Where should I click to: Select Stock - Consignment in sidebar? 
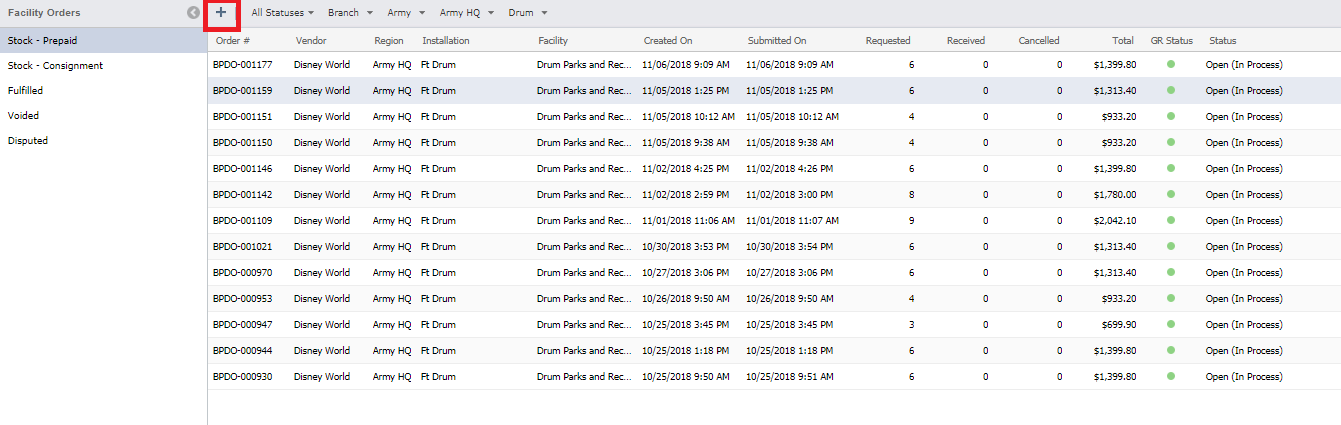tap(55, 66)
